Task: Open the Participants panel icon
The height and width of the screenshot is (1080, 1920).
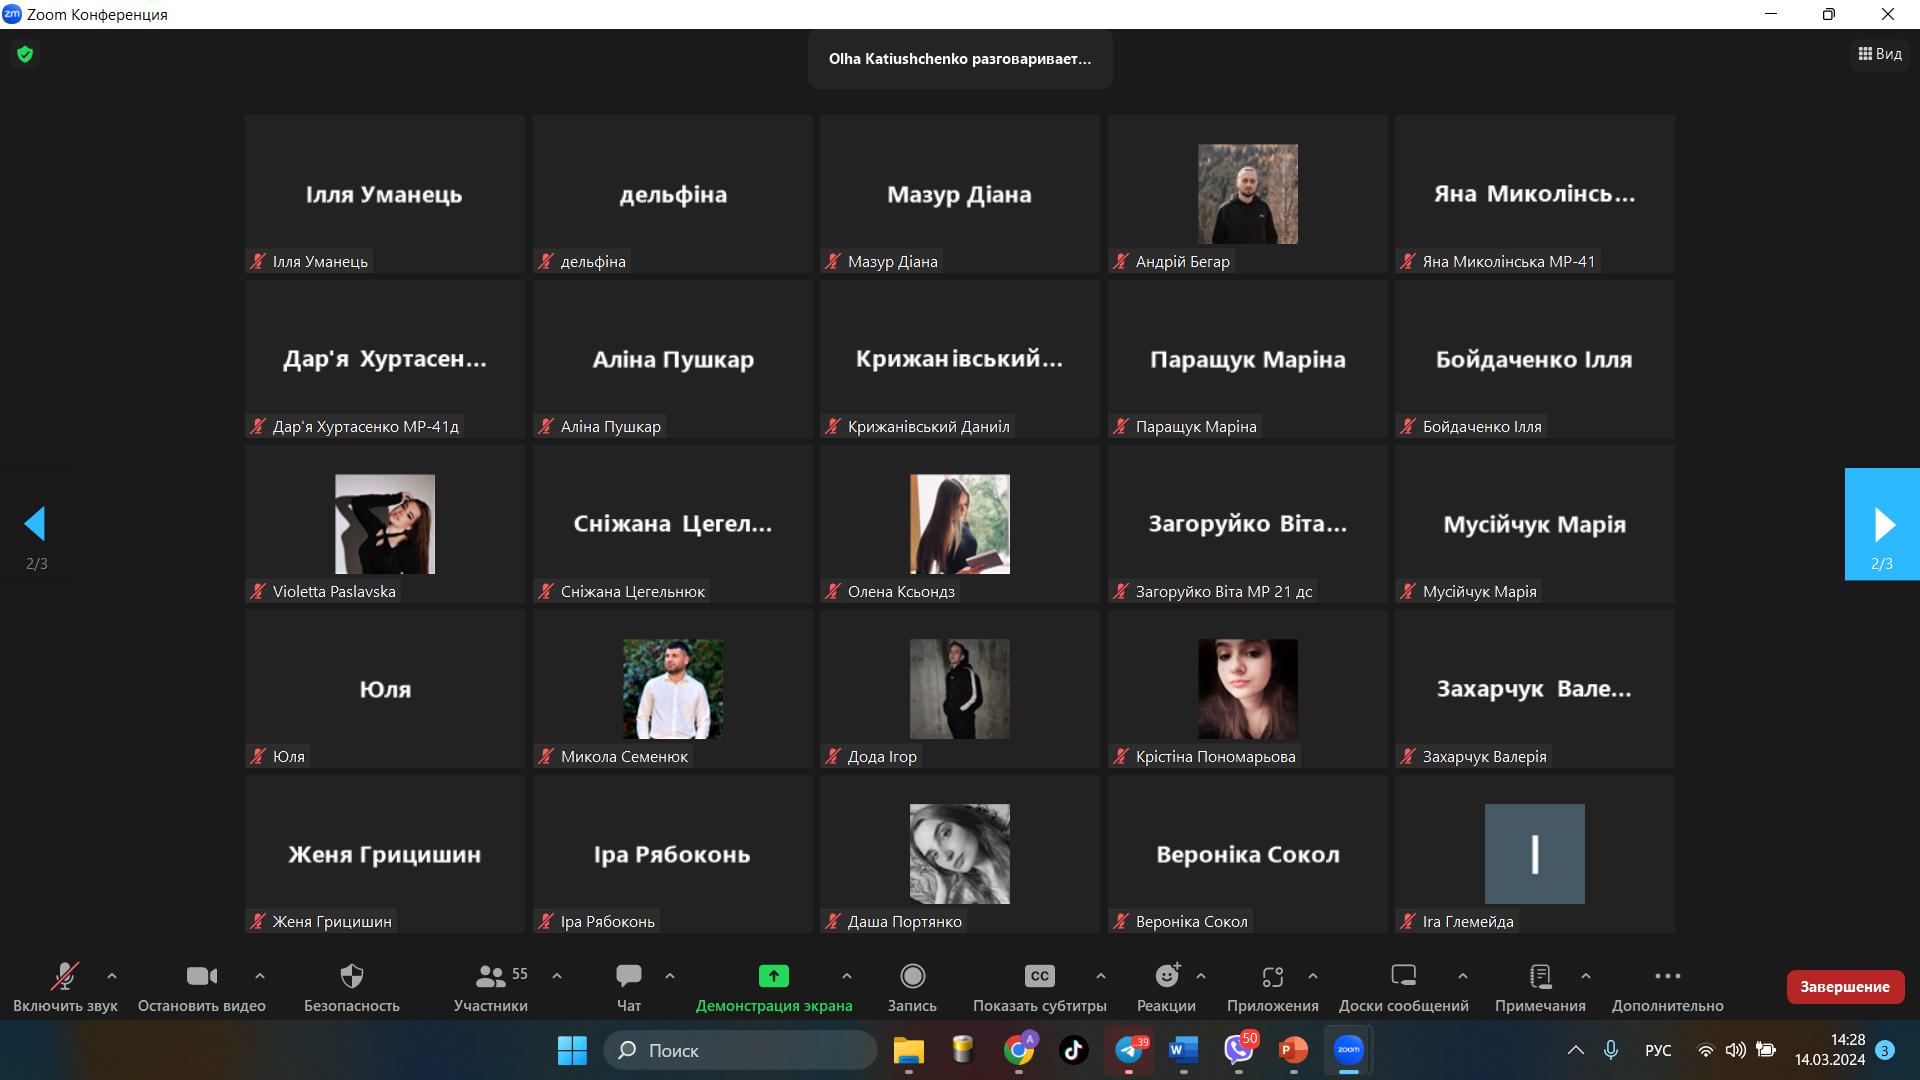Action: pyautogui.click(x=490, y=976)
